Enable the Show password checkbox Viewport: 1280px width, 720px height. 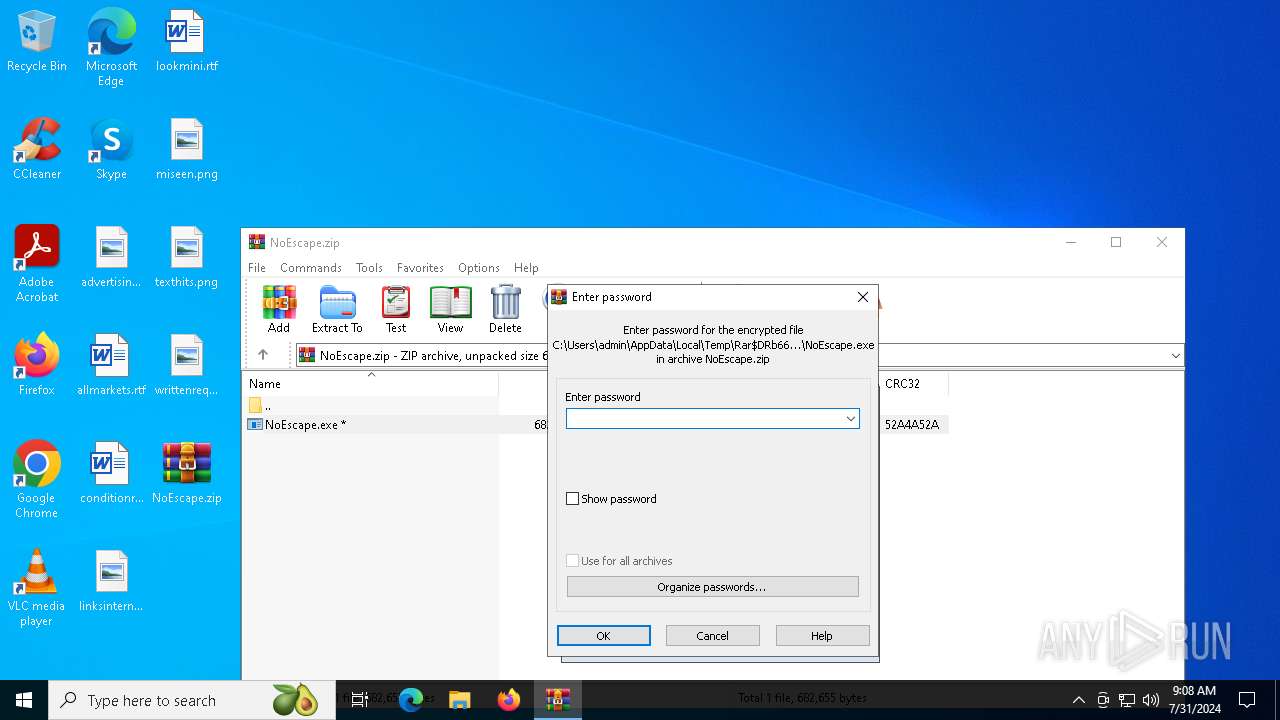tap(573, 499)
